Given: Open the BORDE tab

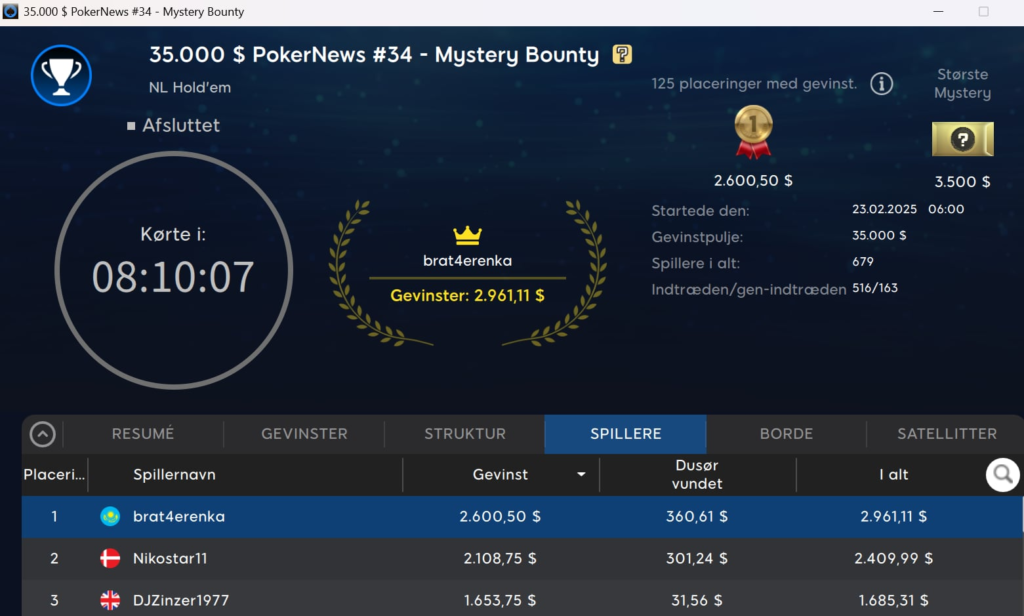Looking at the screenshot, I should point(786,434).
